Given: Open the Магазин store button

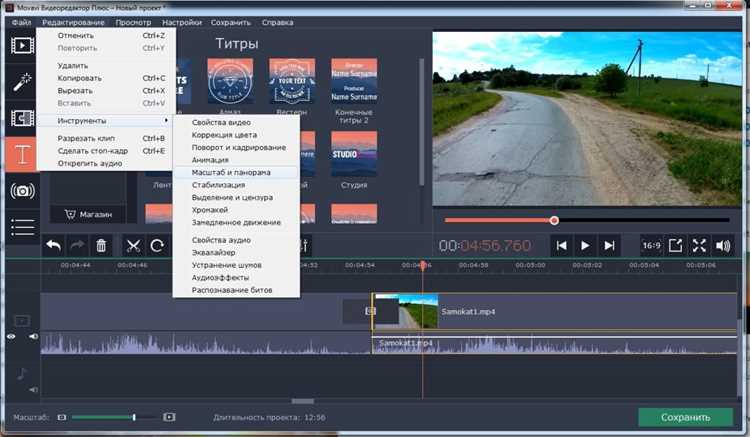Looking at the screenshot, I should pos(88,215).
